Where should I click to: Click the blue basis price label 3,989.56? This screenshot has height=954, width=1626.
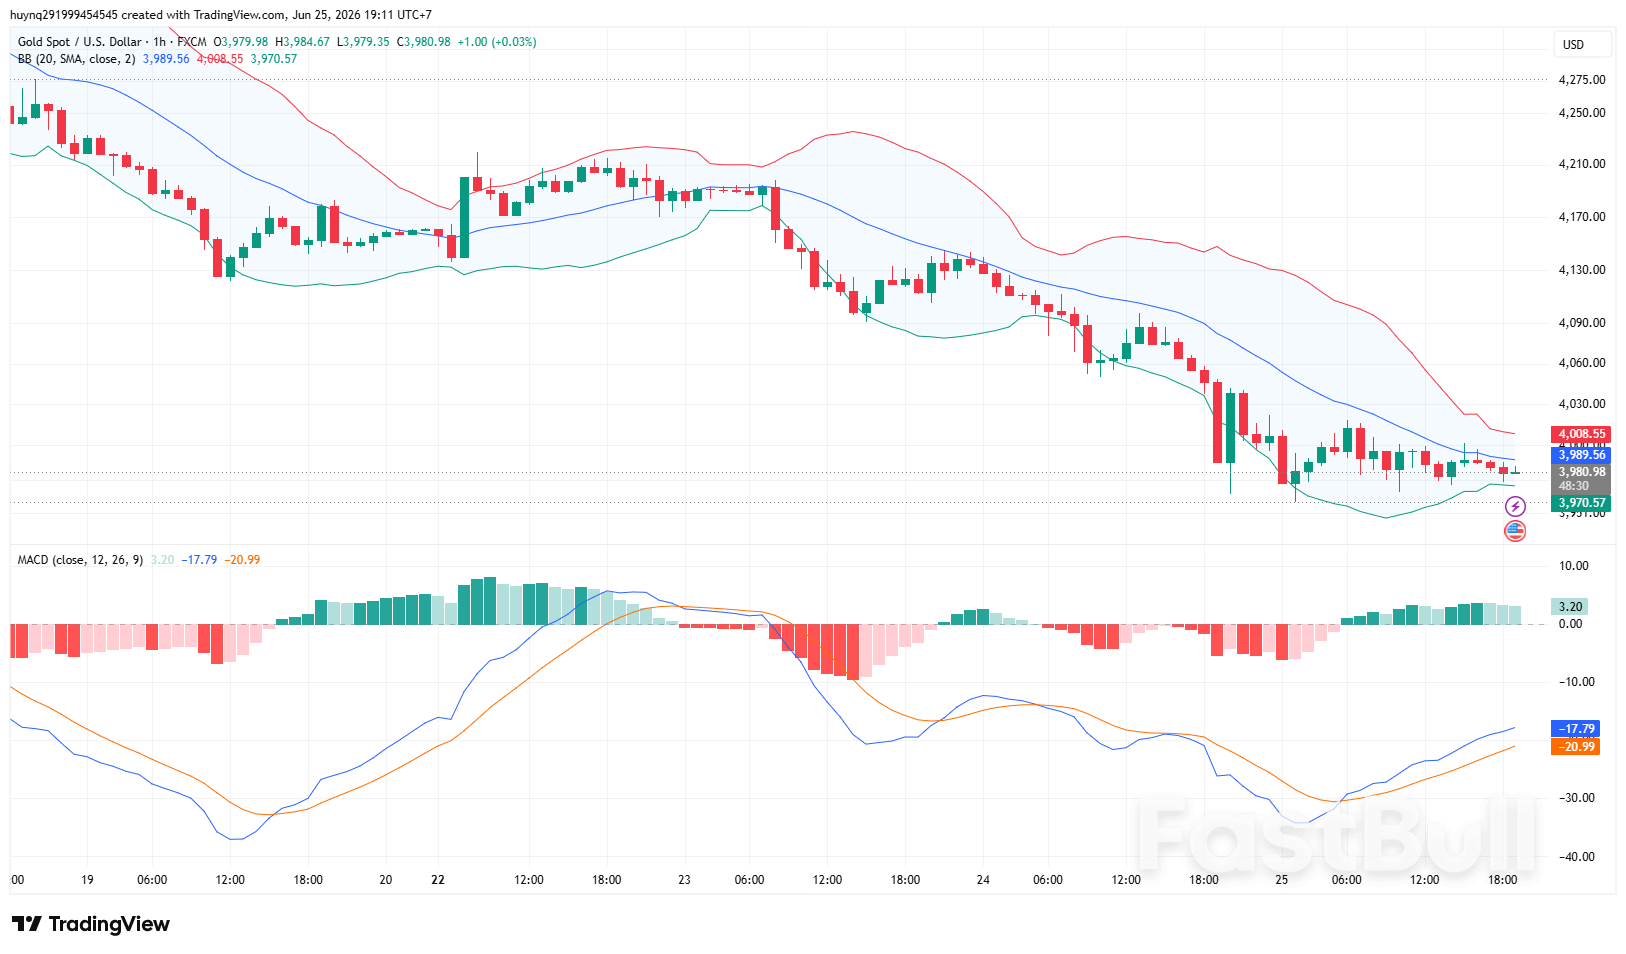[x=1581, y=455]
